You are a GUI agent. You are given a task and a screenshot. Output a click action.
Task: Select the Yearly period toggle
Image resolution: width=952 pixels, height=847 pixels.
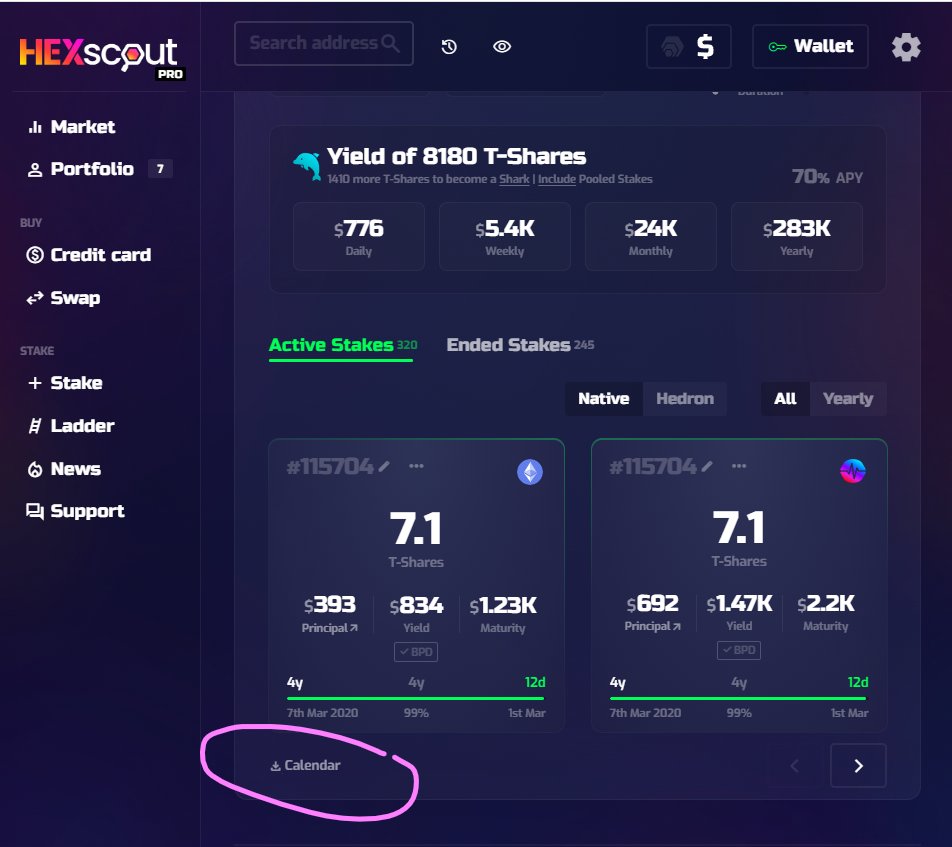click(848, 399)
